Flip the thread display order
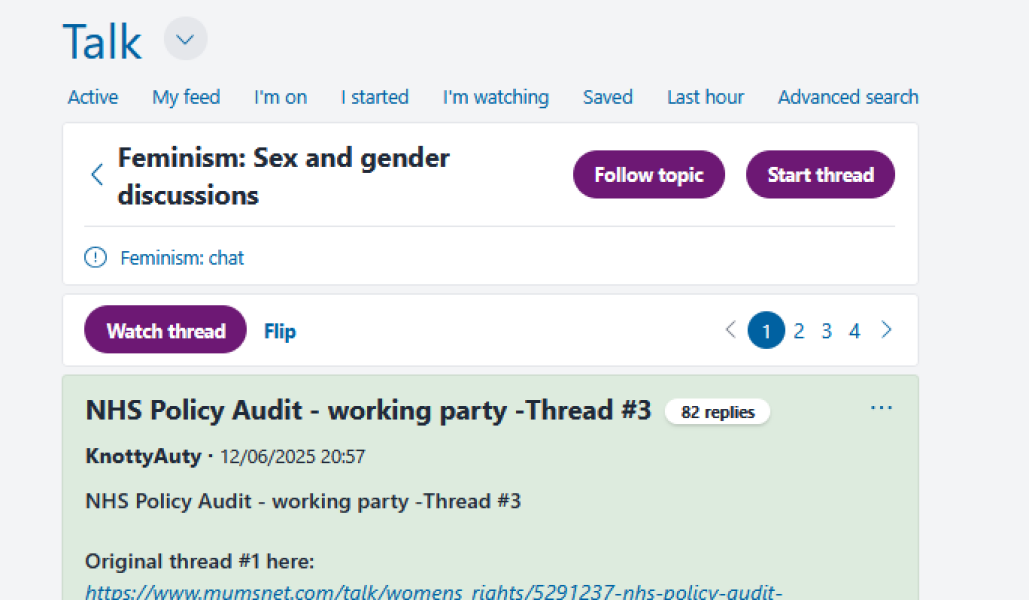 [279, 330]
